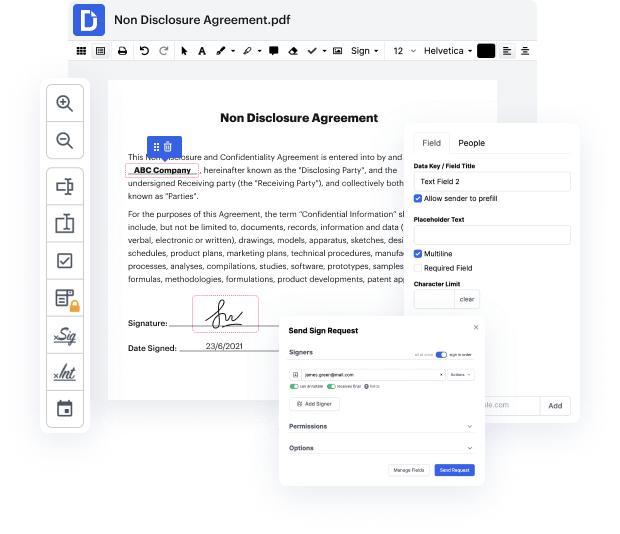Click the Zoom In magnifier icon
The image size is (620, 534).
65,103
